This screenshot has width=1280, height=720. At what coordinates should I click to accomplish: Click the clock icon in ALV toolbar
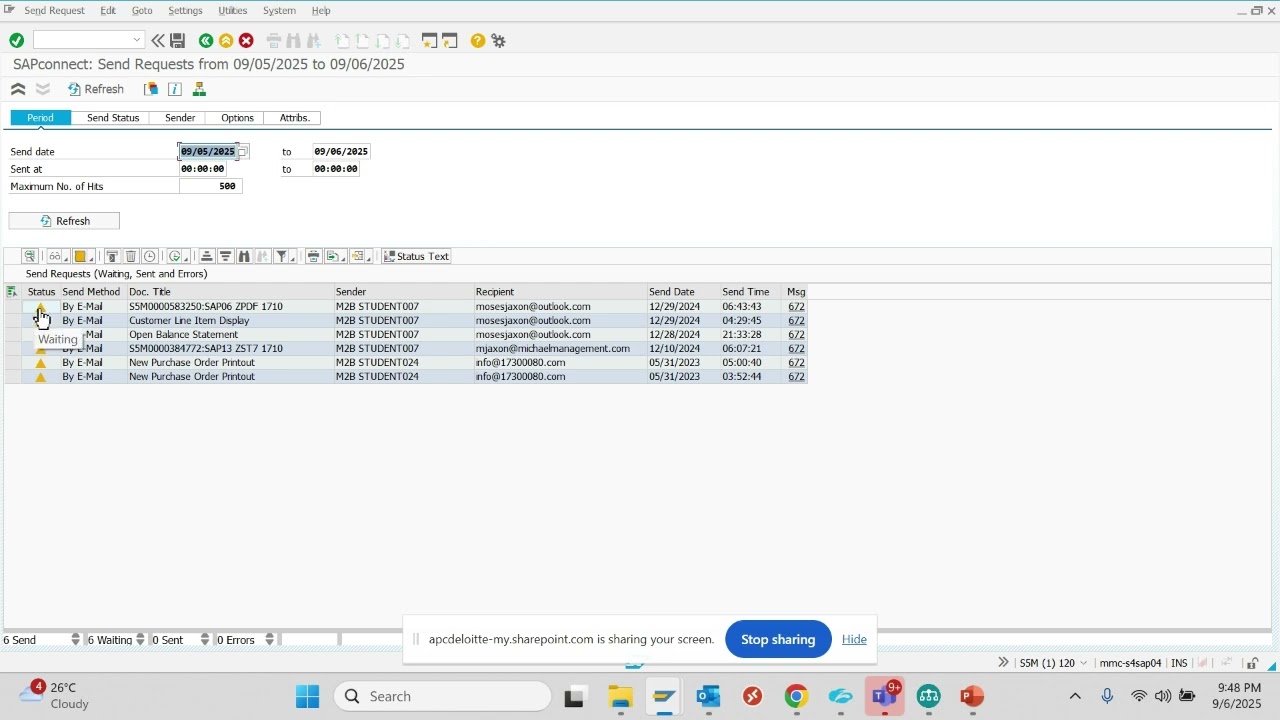point(150,256)
